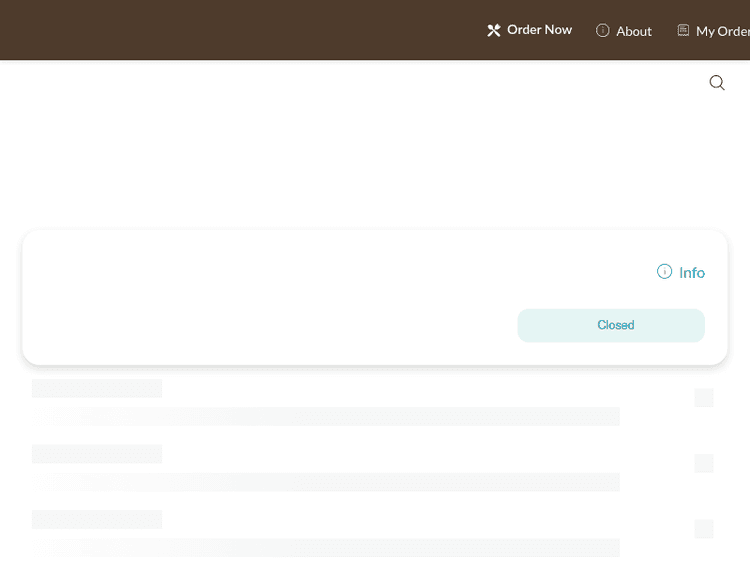Click the teal info circle icon in card

pos(664,272)
